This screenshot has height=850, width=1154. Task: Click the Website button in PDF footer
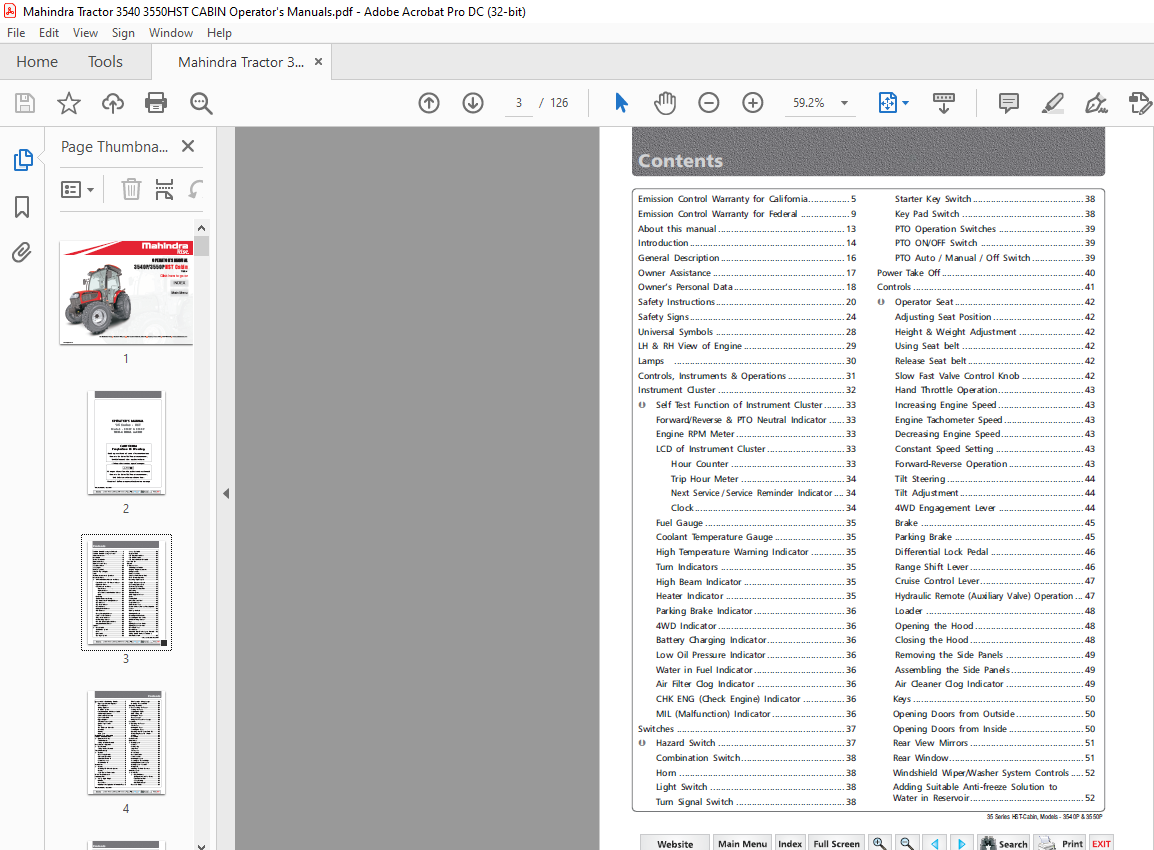(675, 843)
